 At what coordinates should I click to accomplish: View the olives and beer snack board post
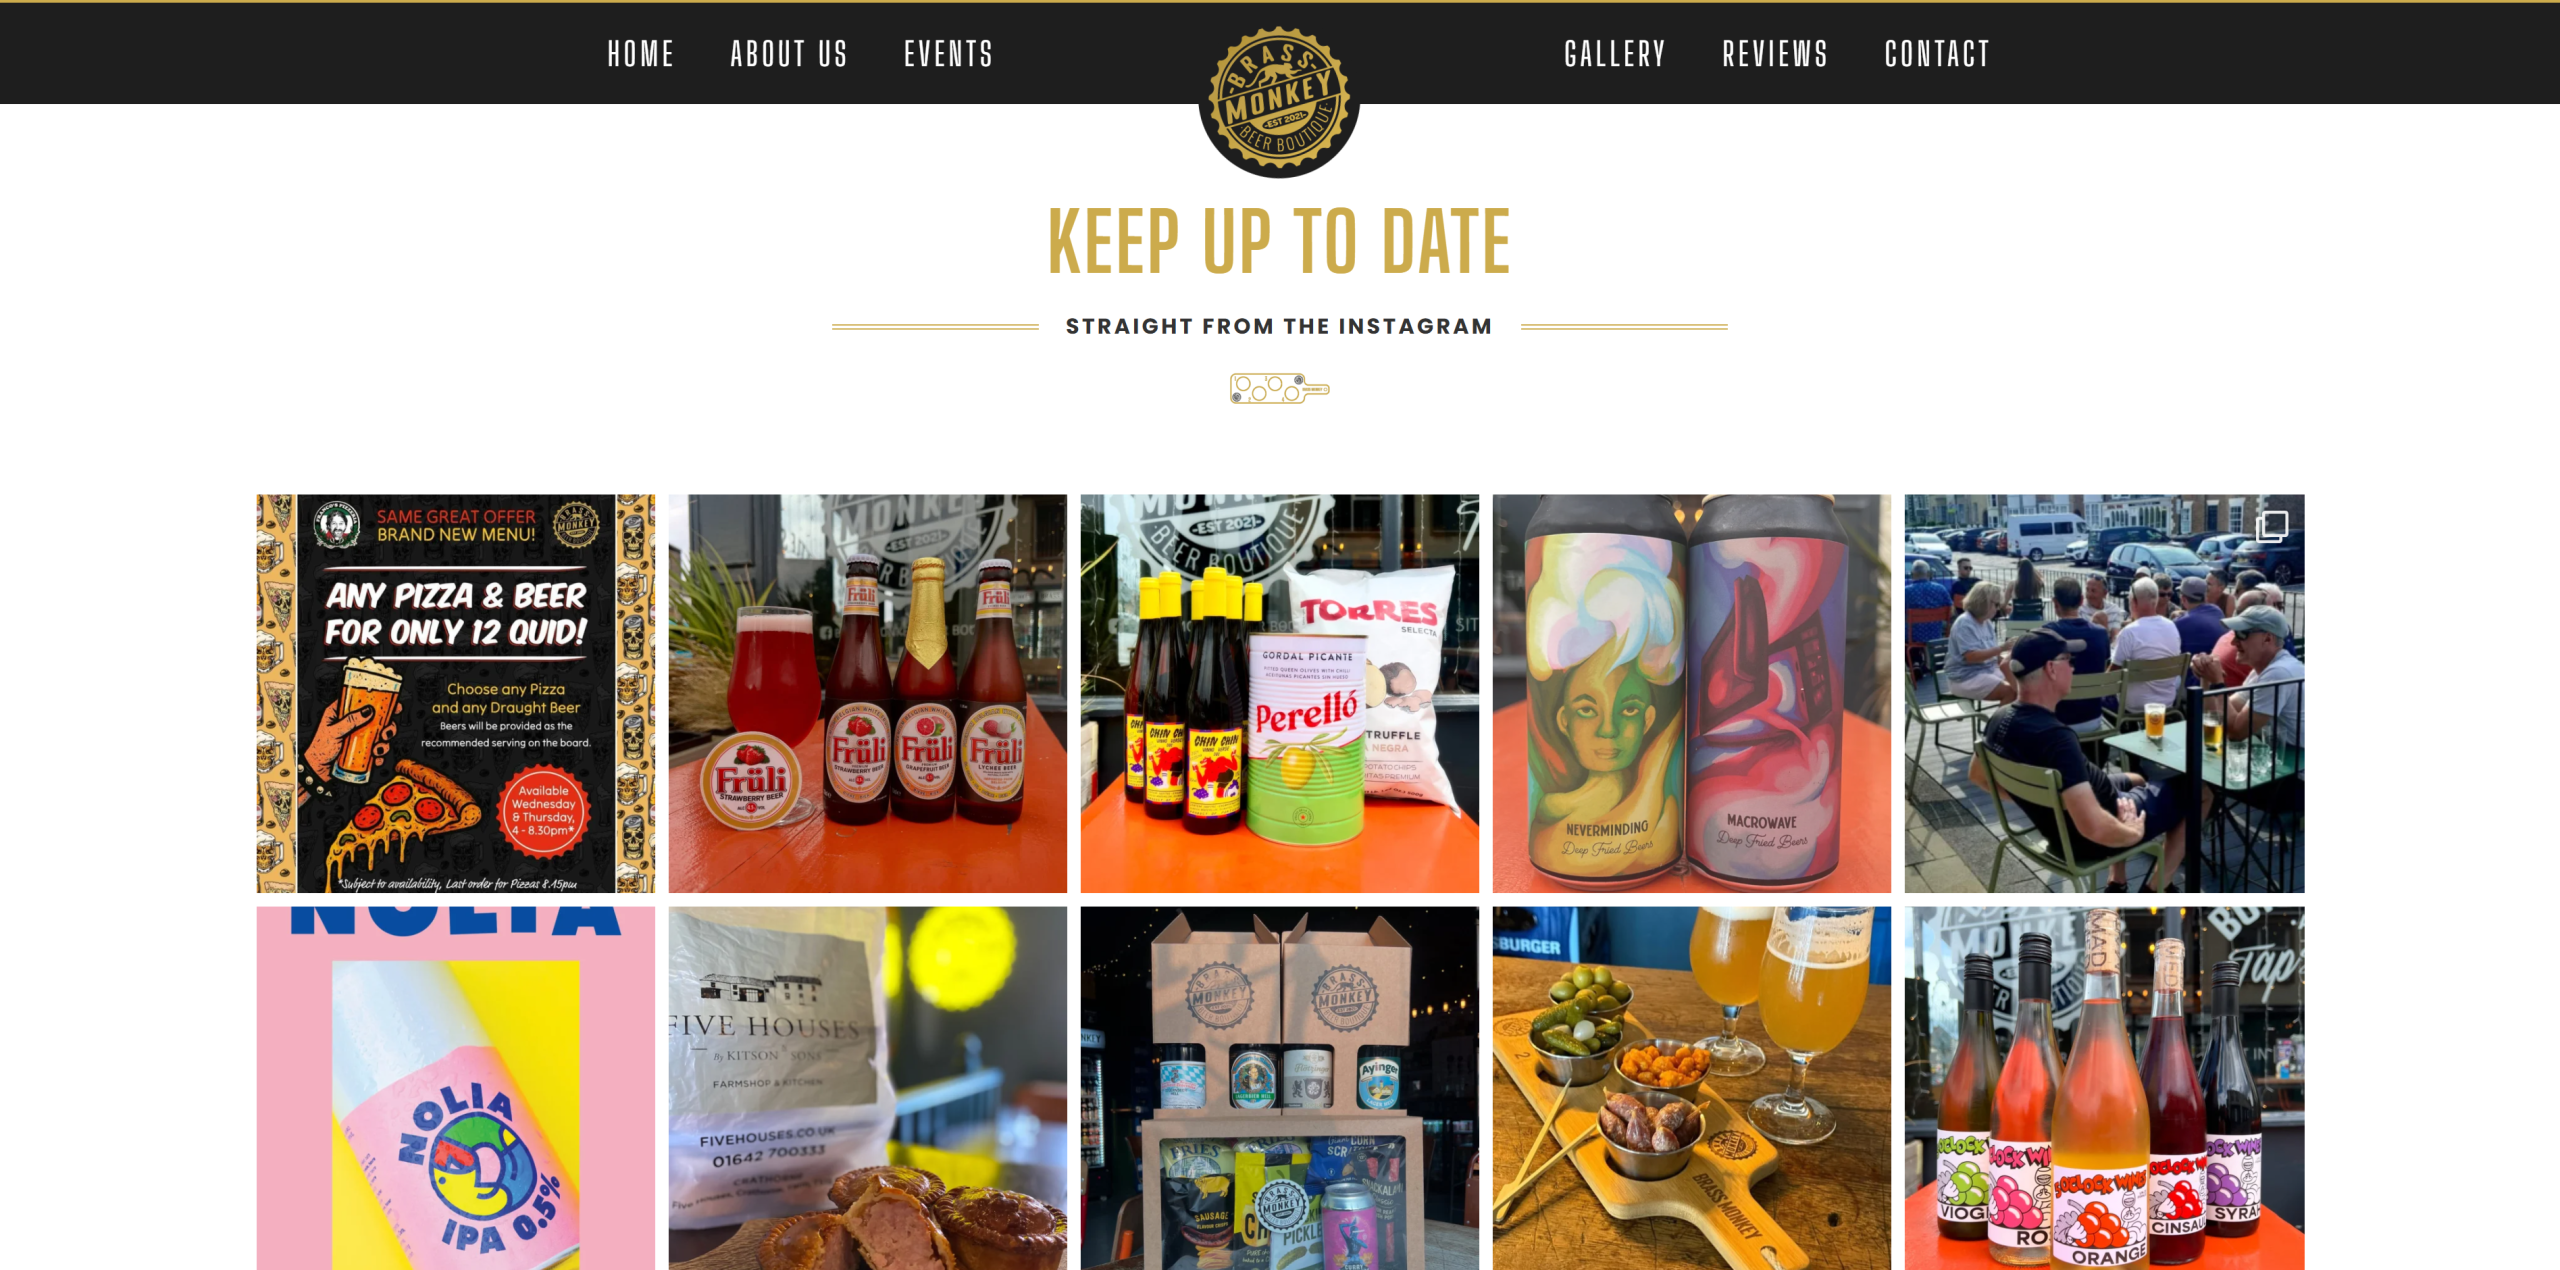click(1692, 1088)
